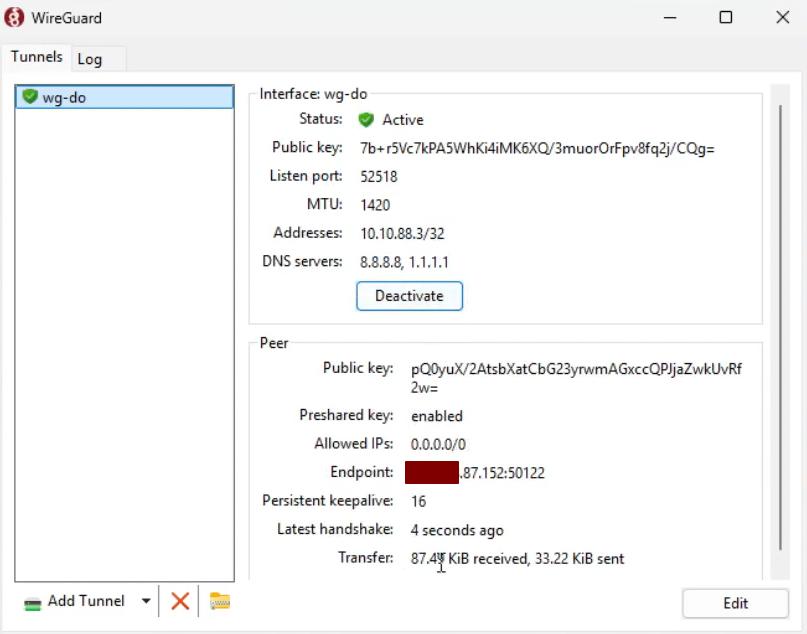Click allowed IPs value 0.0.0.0/0
The height and width of the screenshot is (634, 807).
[x=438, y=444]
